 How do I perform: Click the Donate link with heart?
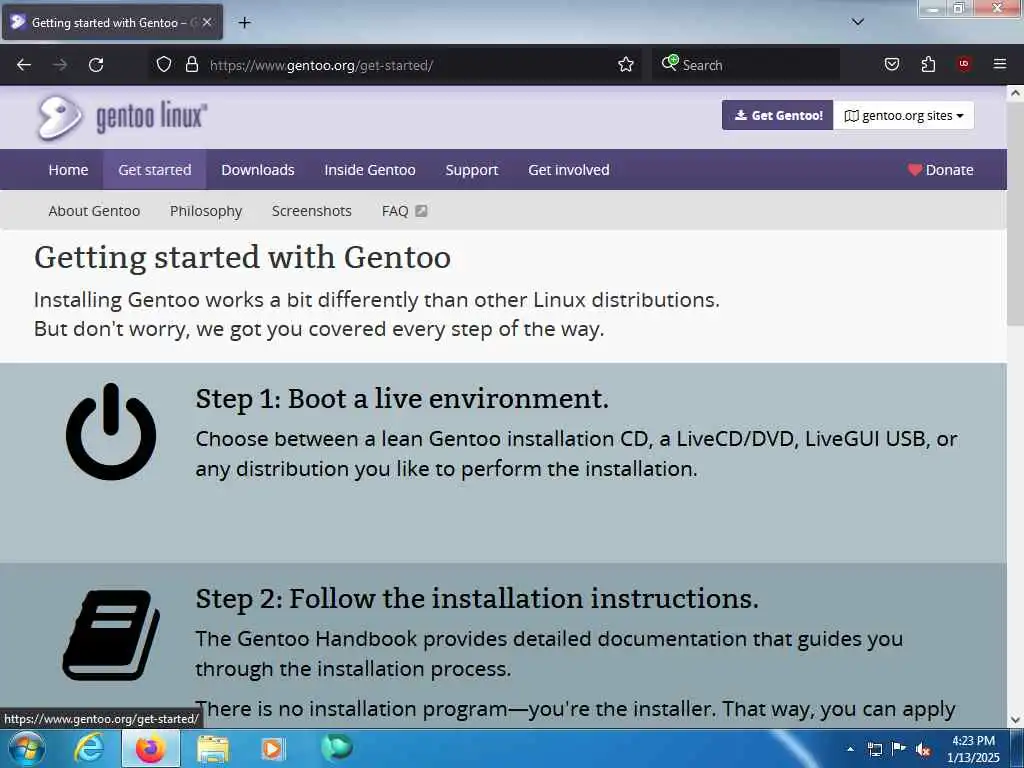pyautogui.click(x=940, y=170)
